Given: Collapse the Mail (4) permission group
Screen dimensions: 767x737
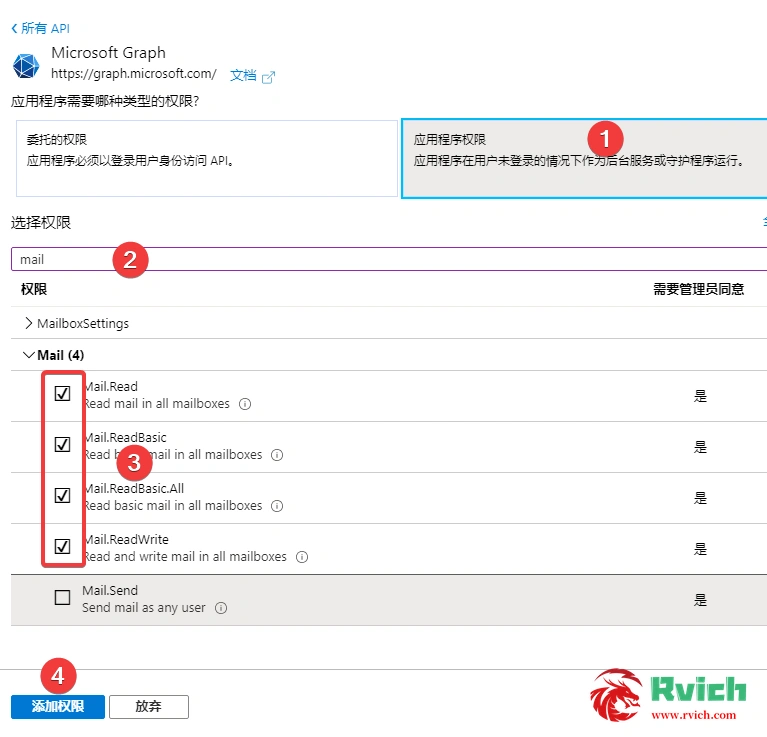Looking at the screenshot, I should coord(28,355).
